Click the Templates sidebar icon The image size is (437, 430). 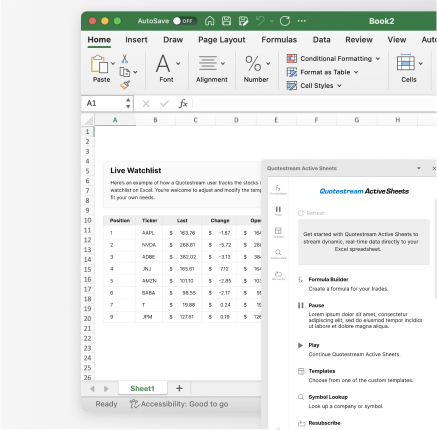coord(278,232)
